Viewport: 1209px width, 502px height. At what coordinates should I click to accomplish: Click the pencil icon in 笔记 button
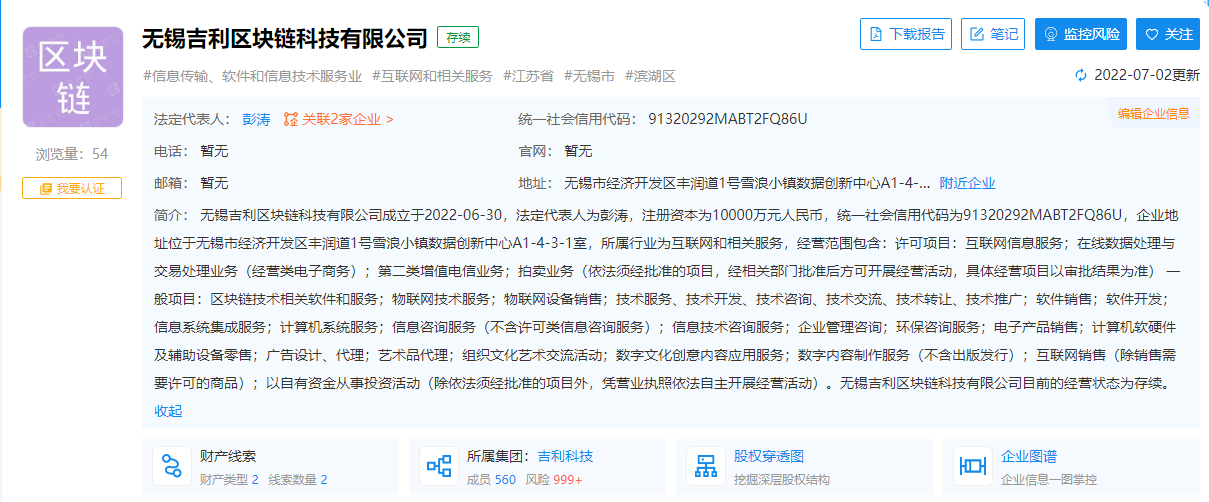[977, 34]
